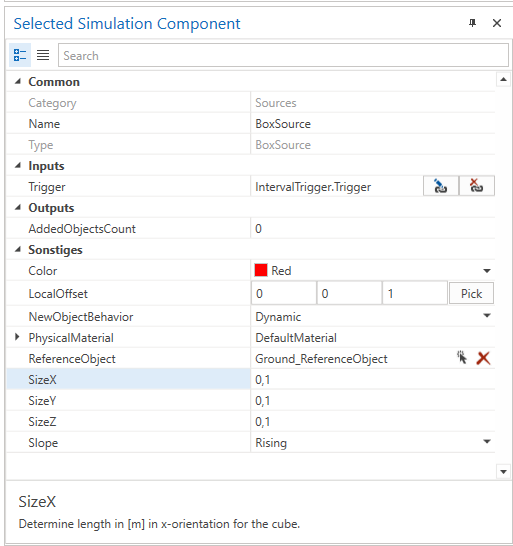Click the IntervalTrigger.Trigger value

313,187
